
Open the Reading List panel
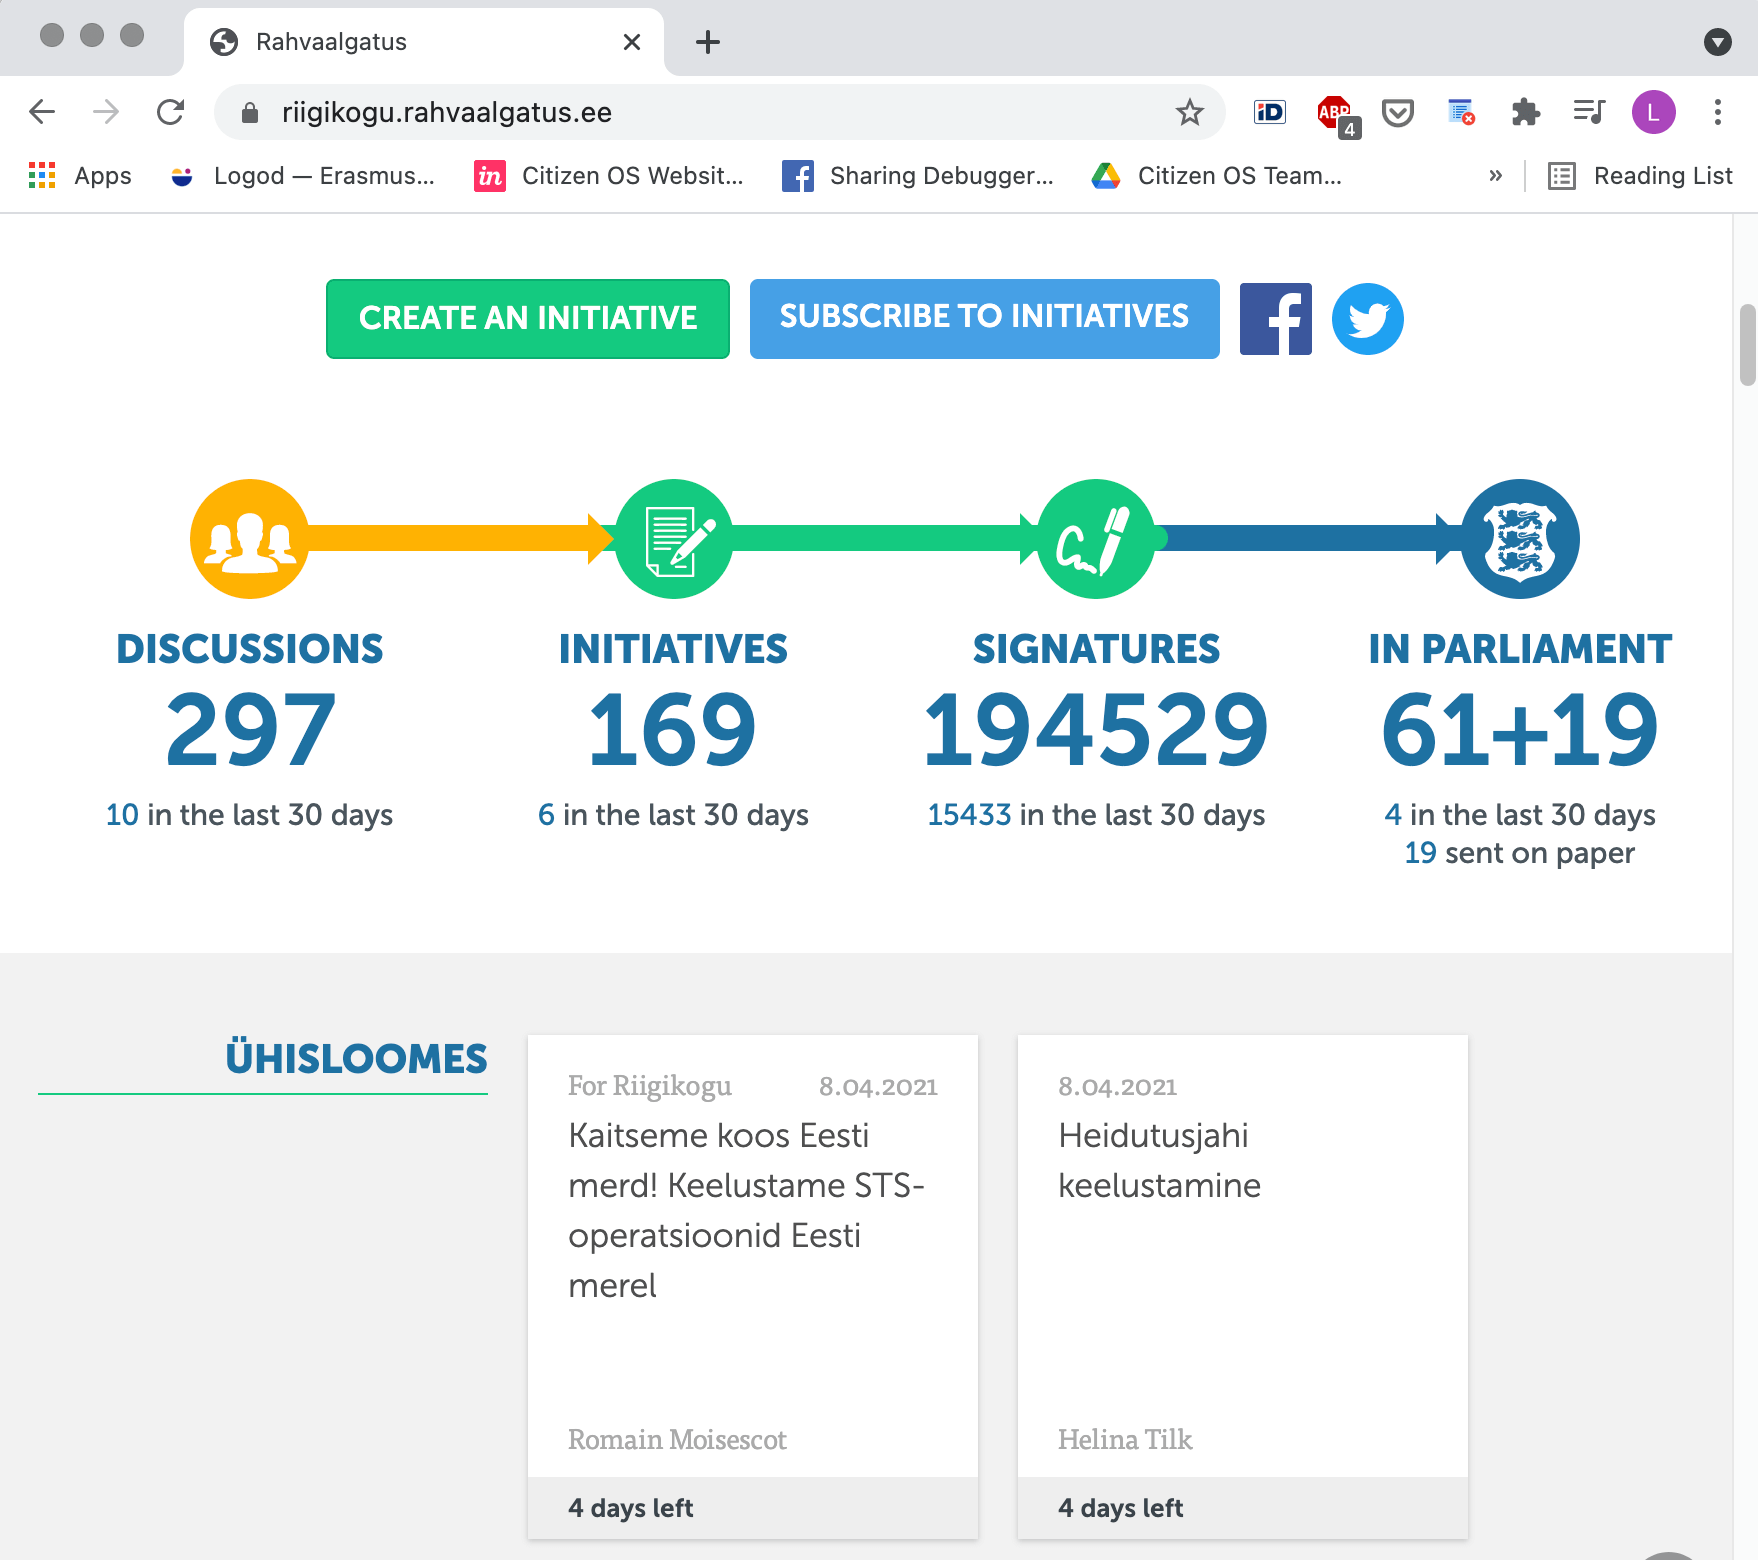point(1640,176)
